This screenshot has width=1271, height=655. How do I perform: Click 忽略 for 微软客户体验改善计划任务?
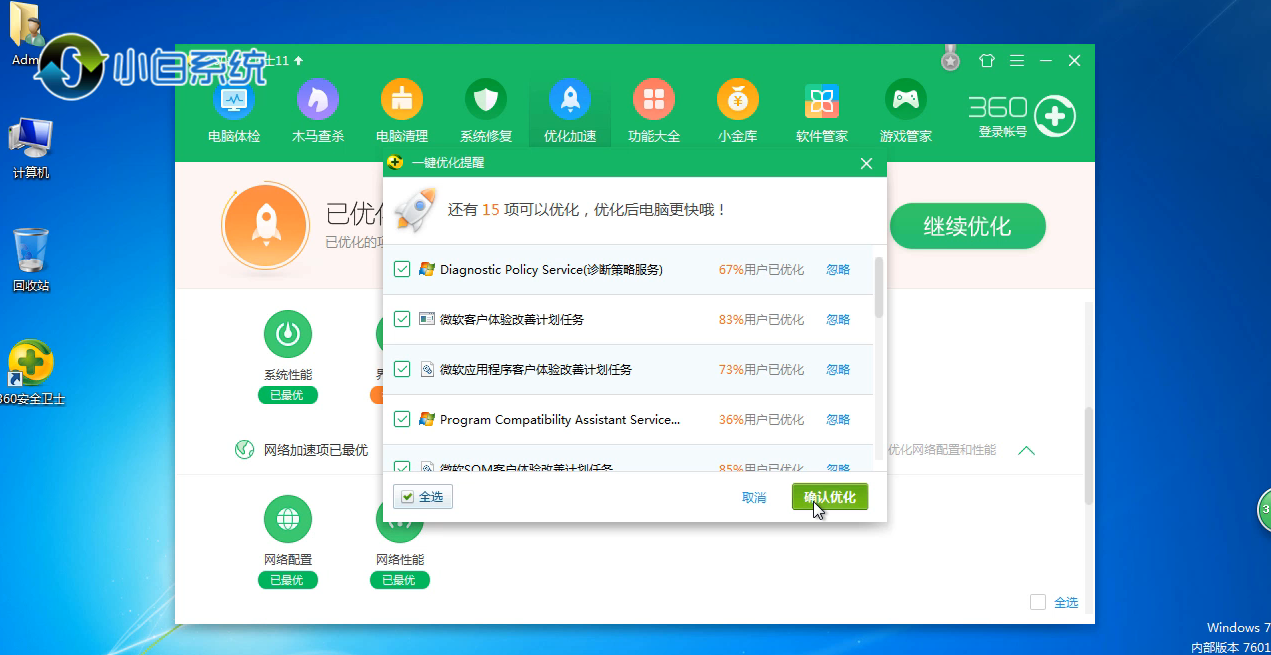pos(838,319)
